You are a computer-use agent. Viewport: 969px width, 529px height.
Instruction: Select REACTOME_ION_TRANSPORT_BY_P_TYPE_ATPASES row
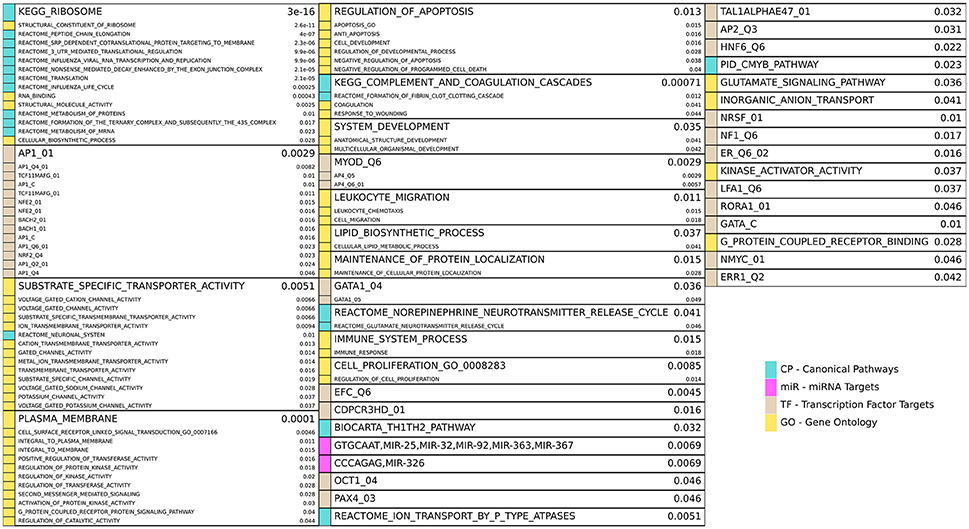pyautogui.click(x=512, y=517)
